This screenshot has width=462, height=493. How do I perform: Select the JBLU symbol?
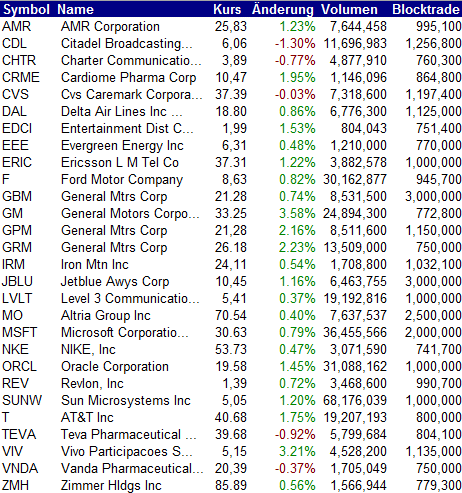(x=17, y=281)
